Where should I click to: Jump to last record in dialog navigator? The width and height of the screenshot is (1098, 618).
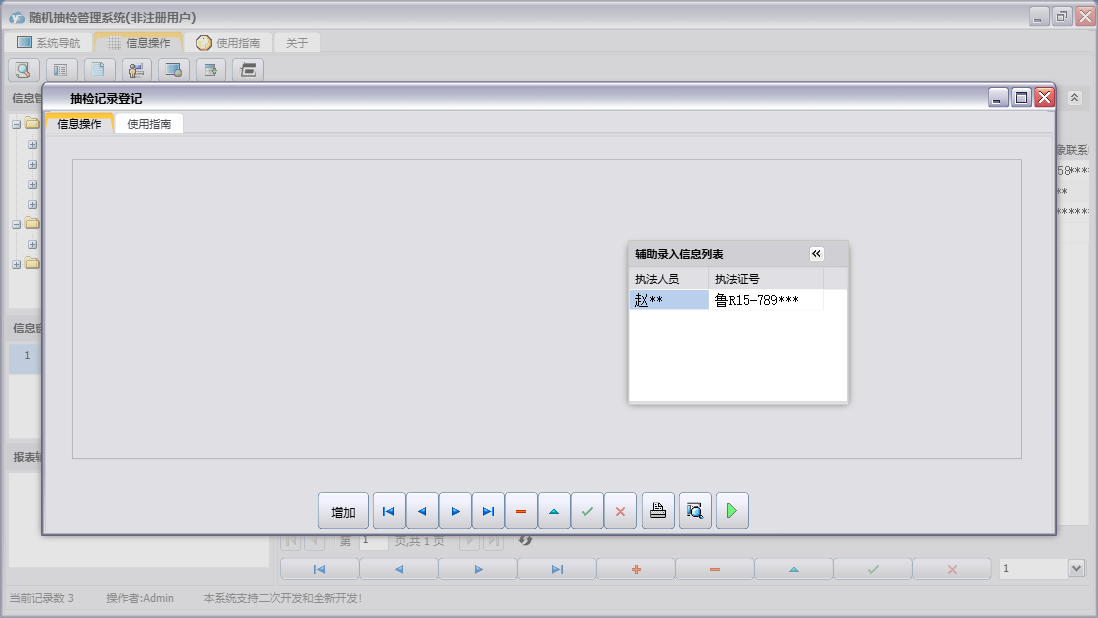tap(488, 511)
